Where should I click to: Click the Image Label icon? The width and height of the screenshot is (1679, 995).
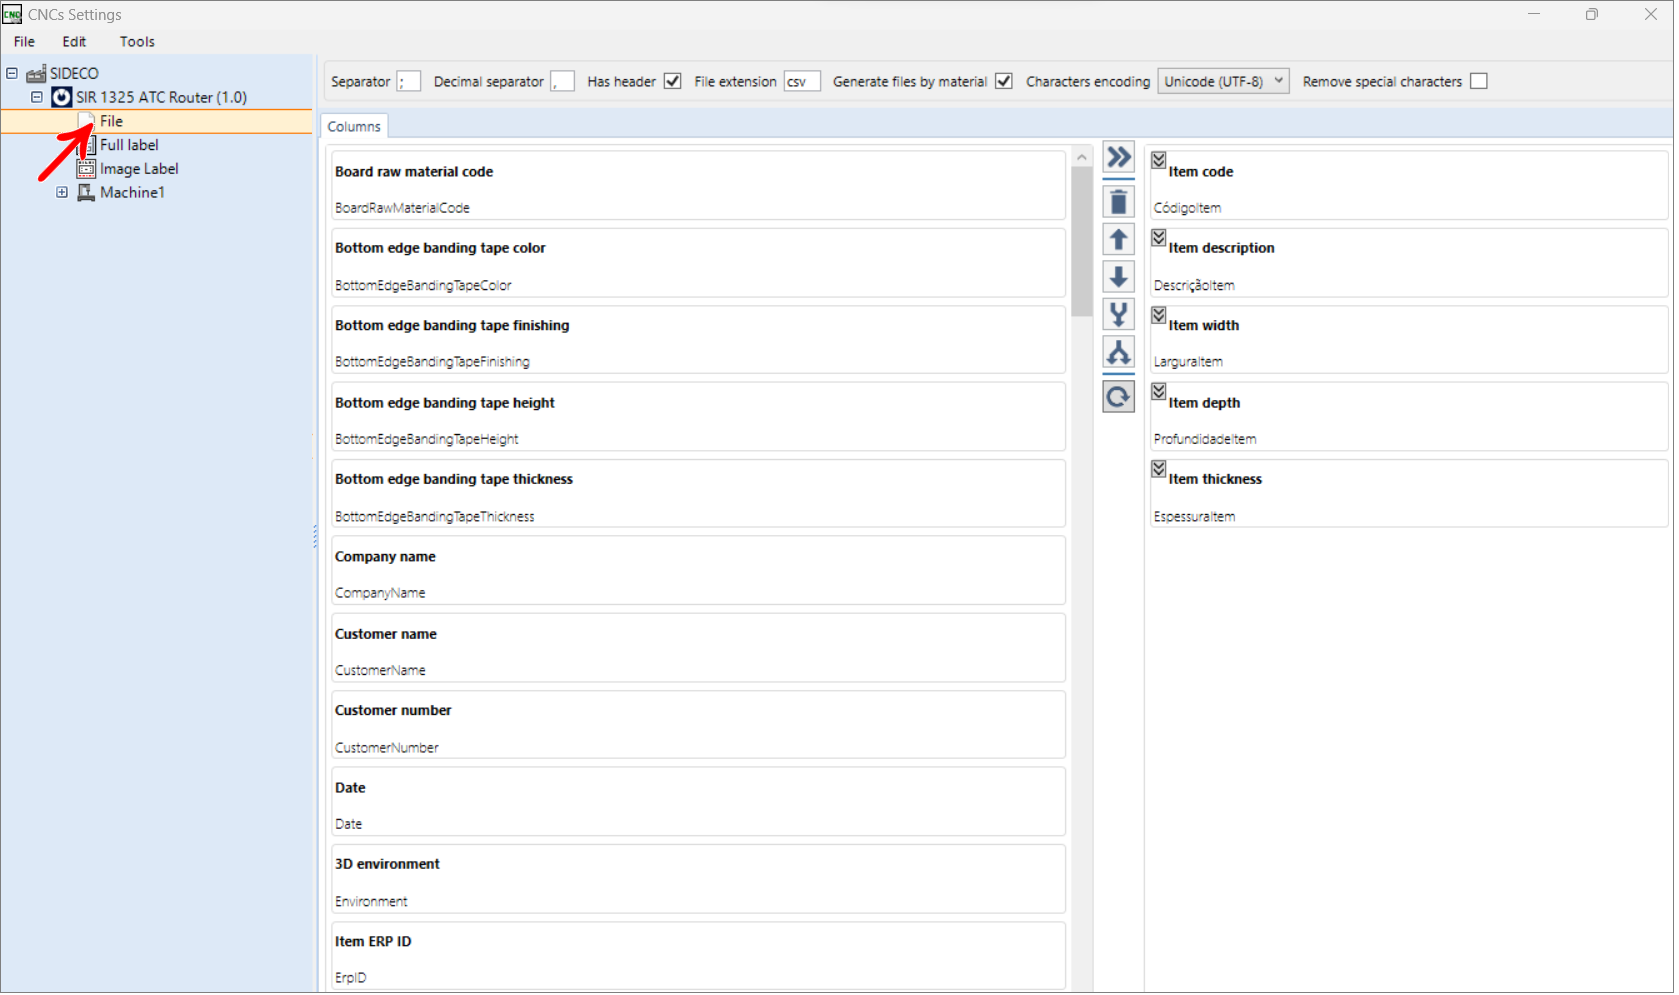tap(87, 170)
